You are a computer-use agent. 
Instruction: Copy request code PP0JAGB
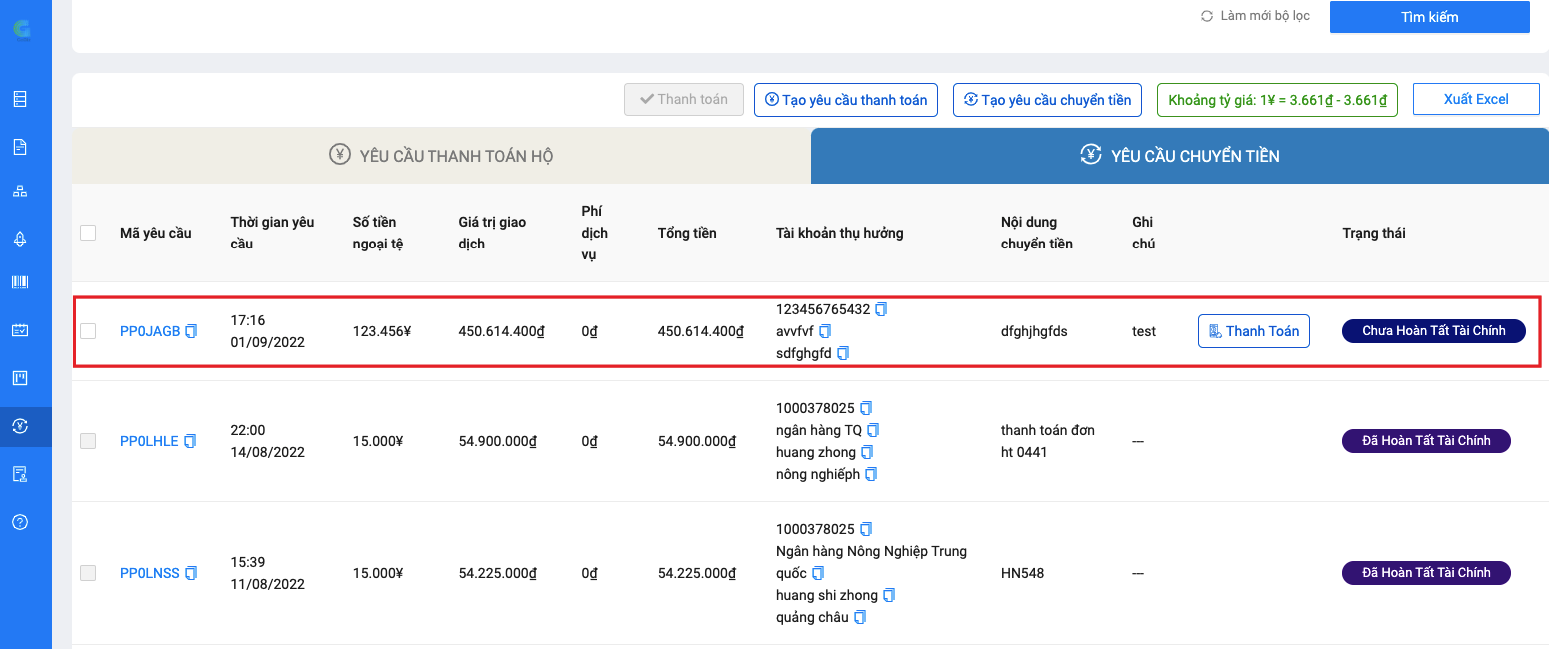(x=191, y=331)
